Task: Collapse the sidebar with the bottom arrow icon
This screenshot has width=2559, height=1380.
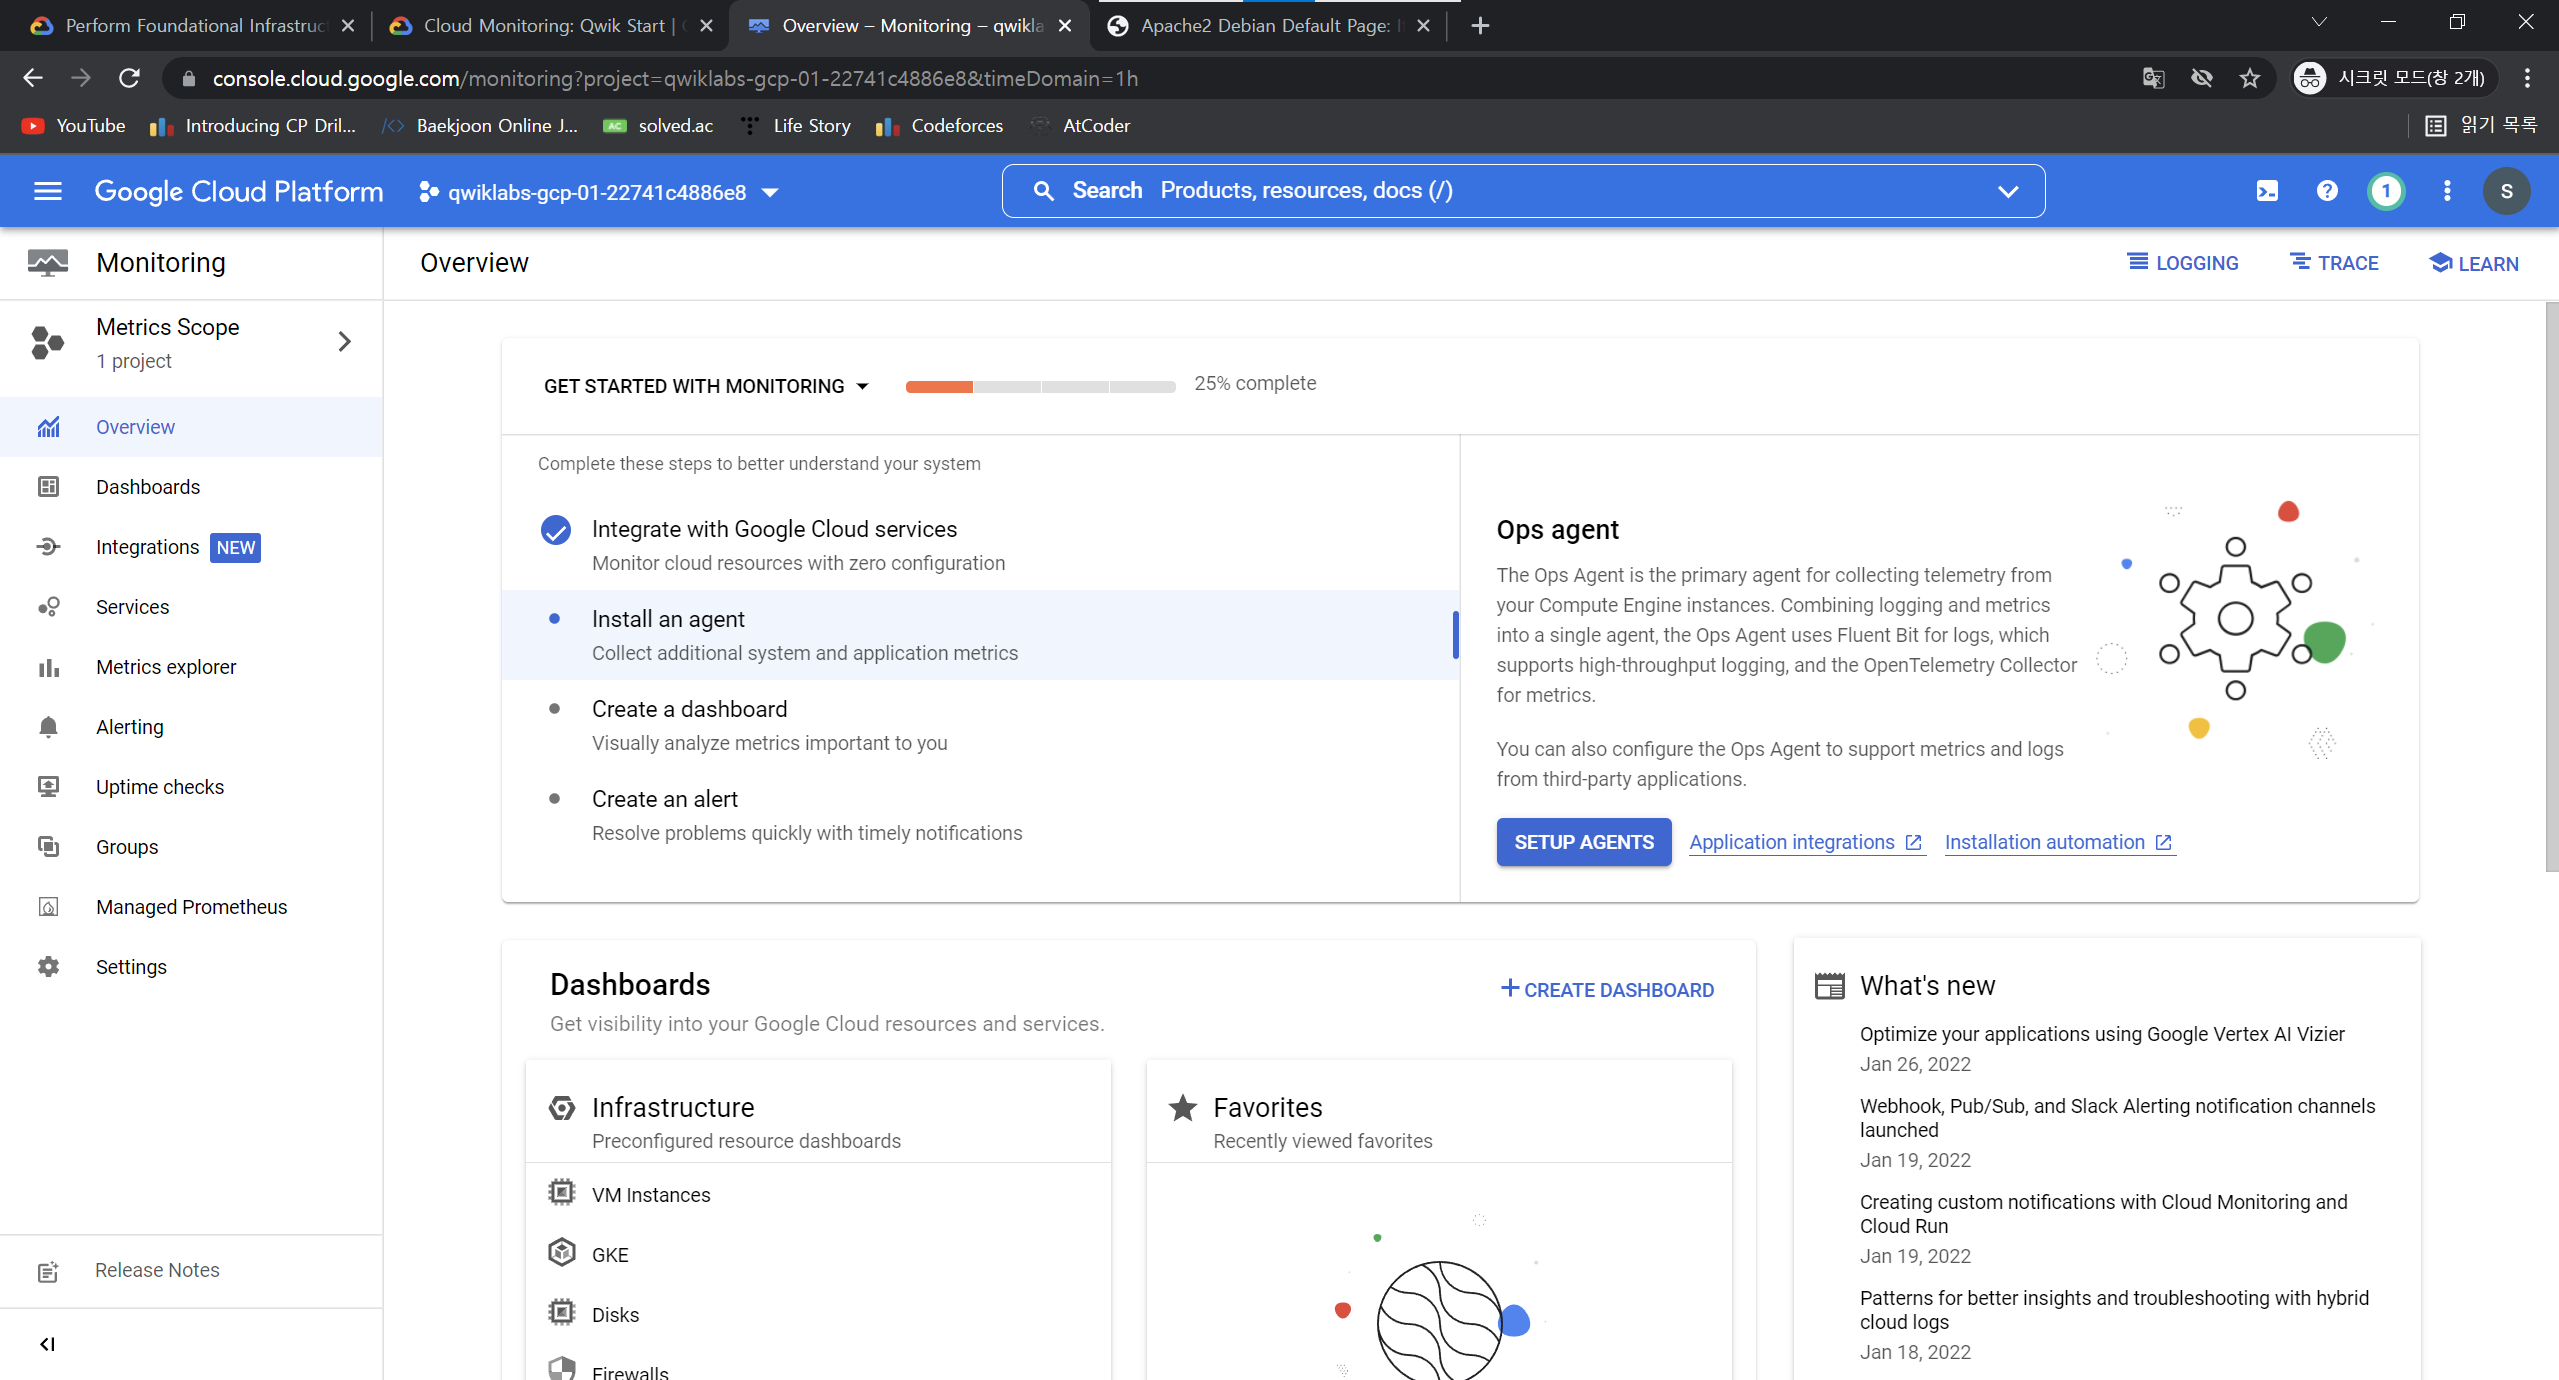Action: click(x=47, y=1344)
